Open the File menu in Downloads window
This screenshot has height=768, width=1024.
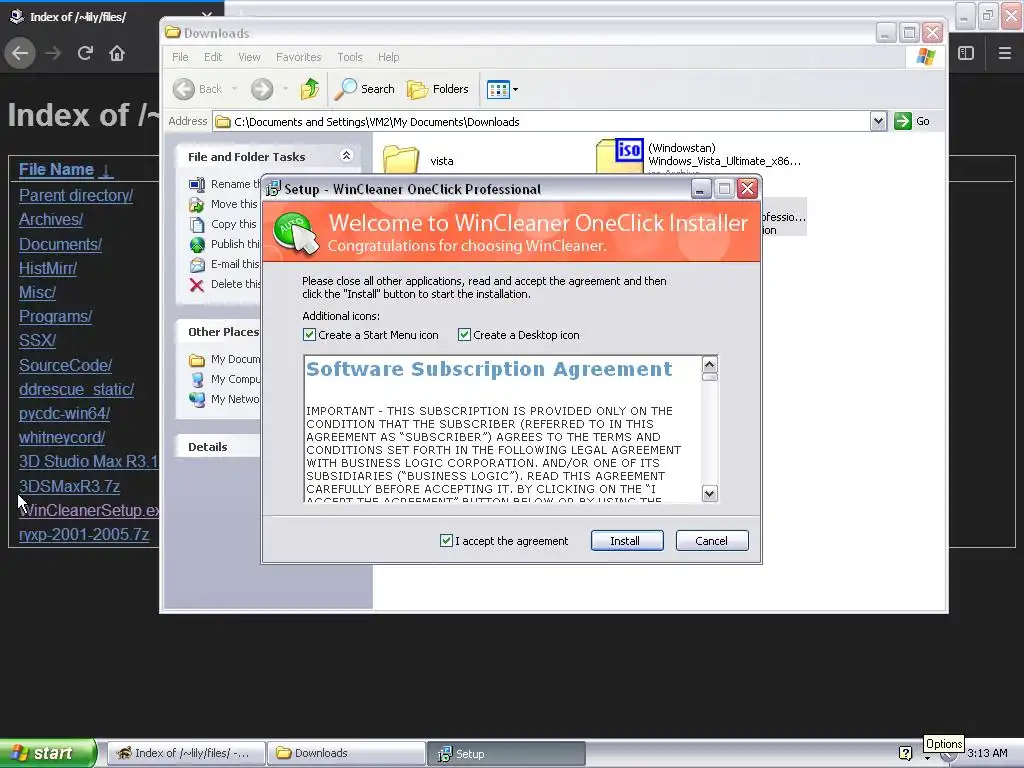click(x=180, y=57)
